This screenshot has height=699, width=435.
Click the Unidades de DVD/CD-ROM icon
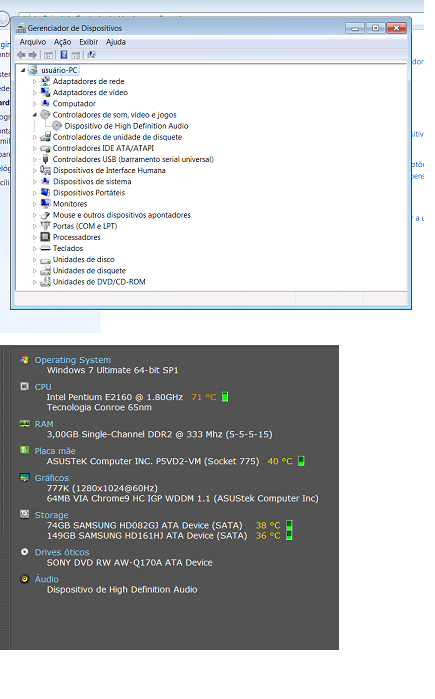(x=45, y=282)
